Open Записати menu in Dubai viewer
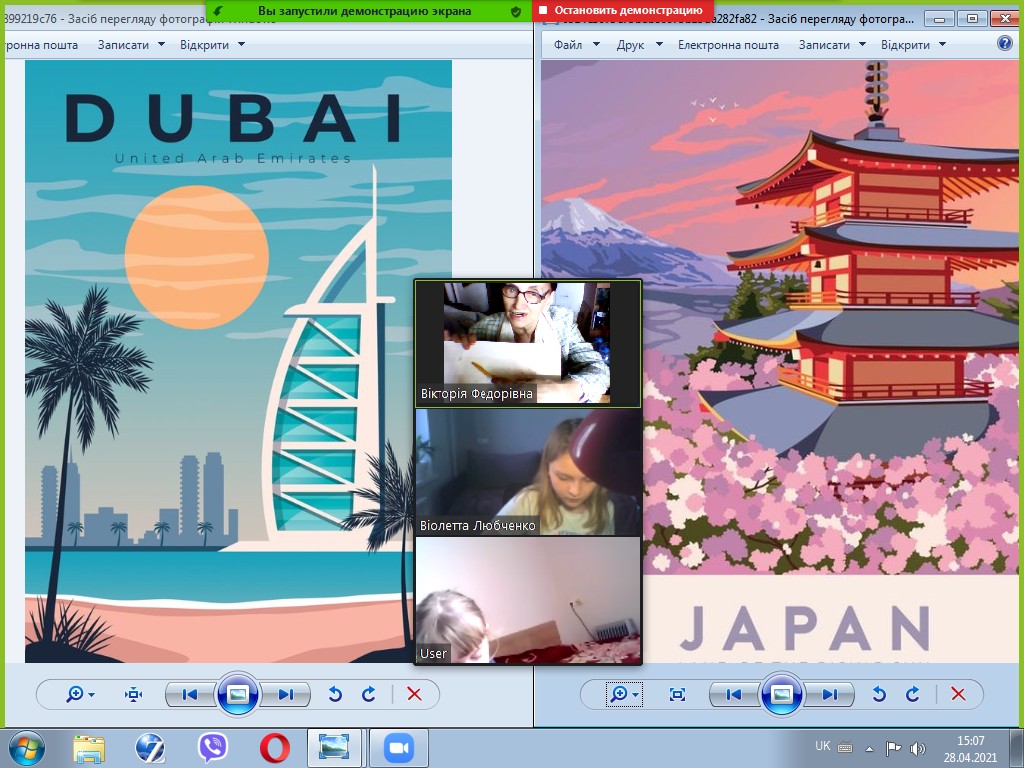The width and height of the screenshot is (1024, 768). (x=123, y=44)
